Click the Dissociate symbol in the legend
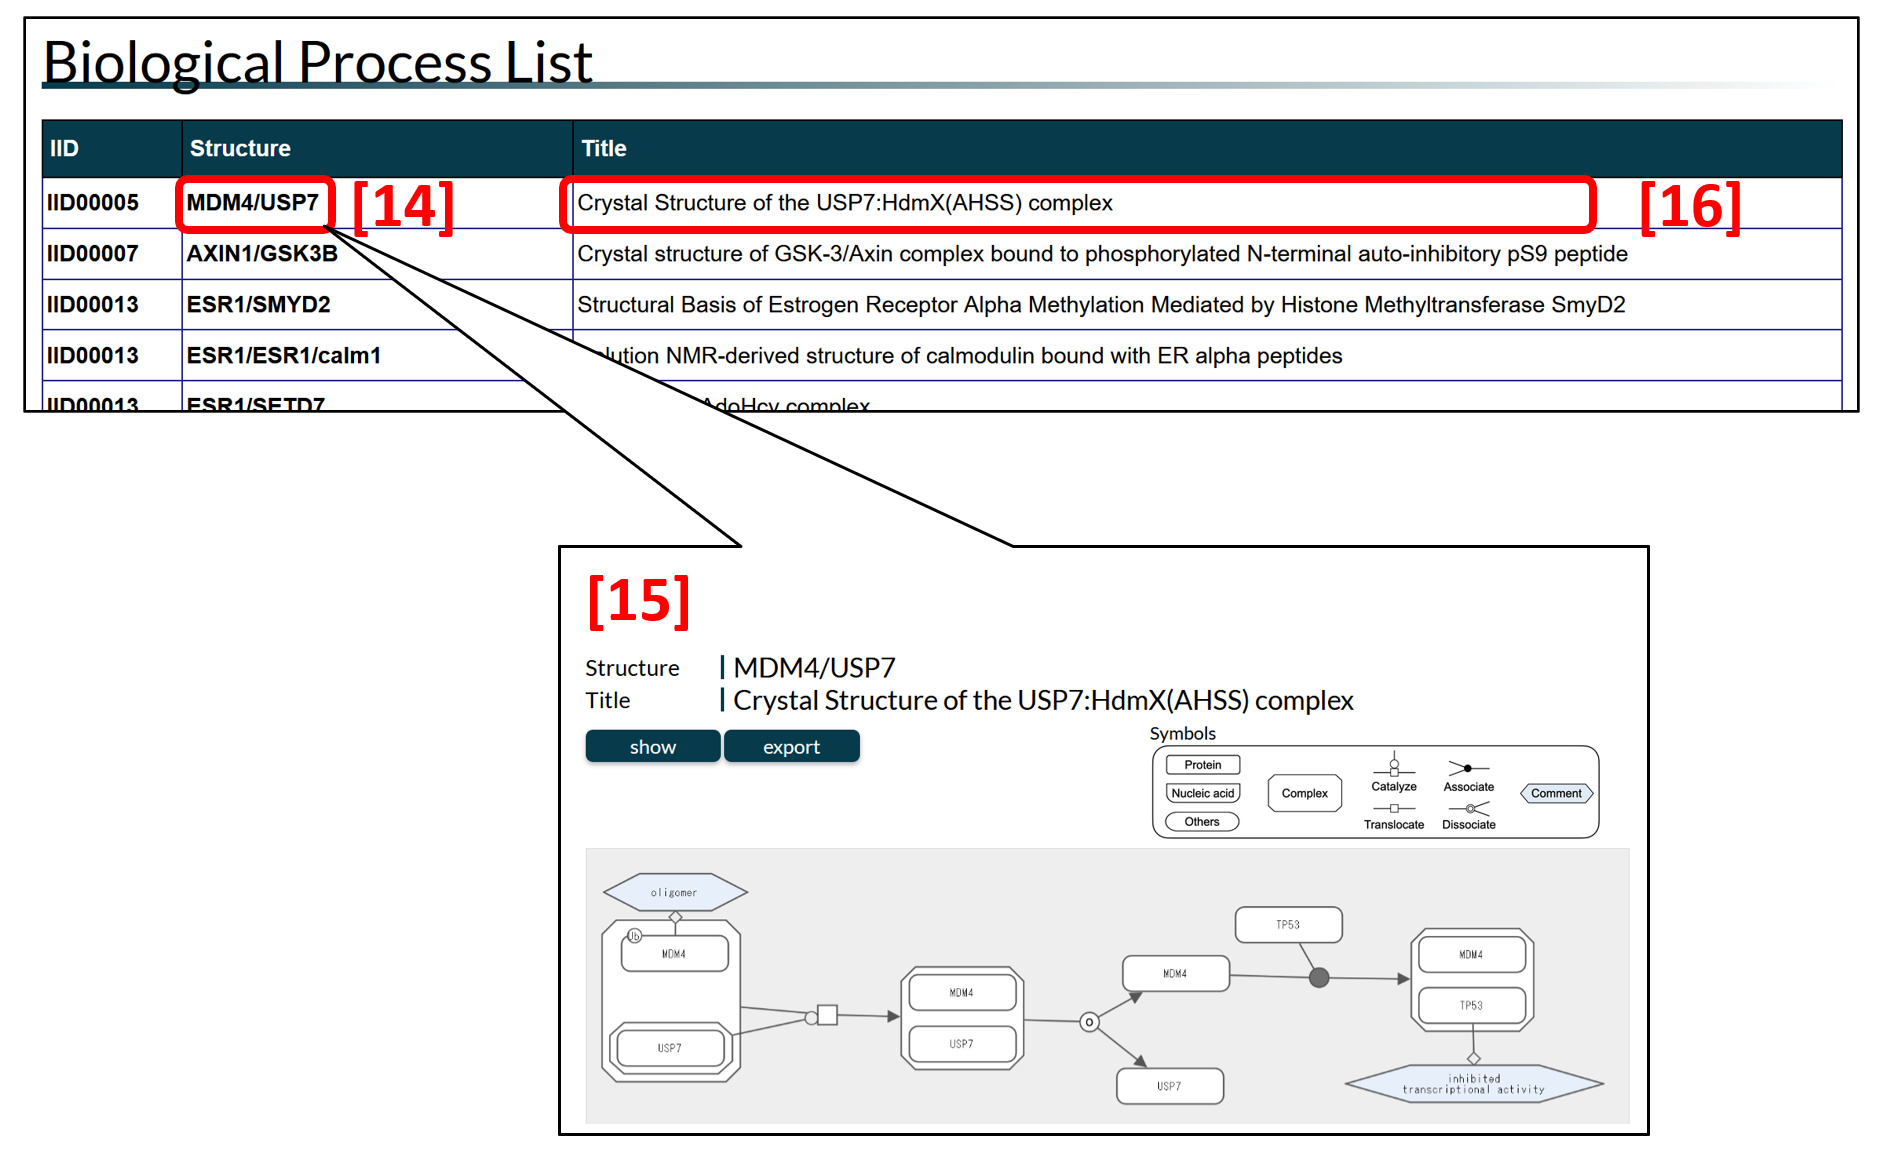The height and width of the screenshot is (1156, 1891). pos(1469,816)
